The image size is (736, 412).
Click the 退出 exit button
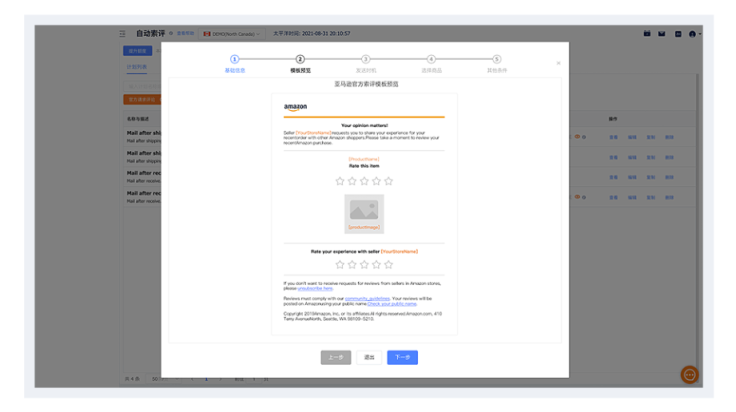[x=369, y=357]
